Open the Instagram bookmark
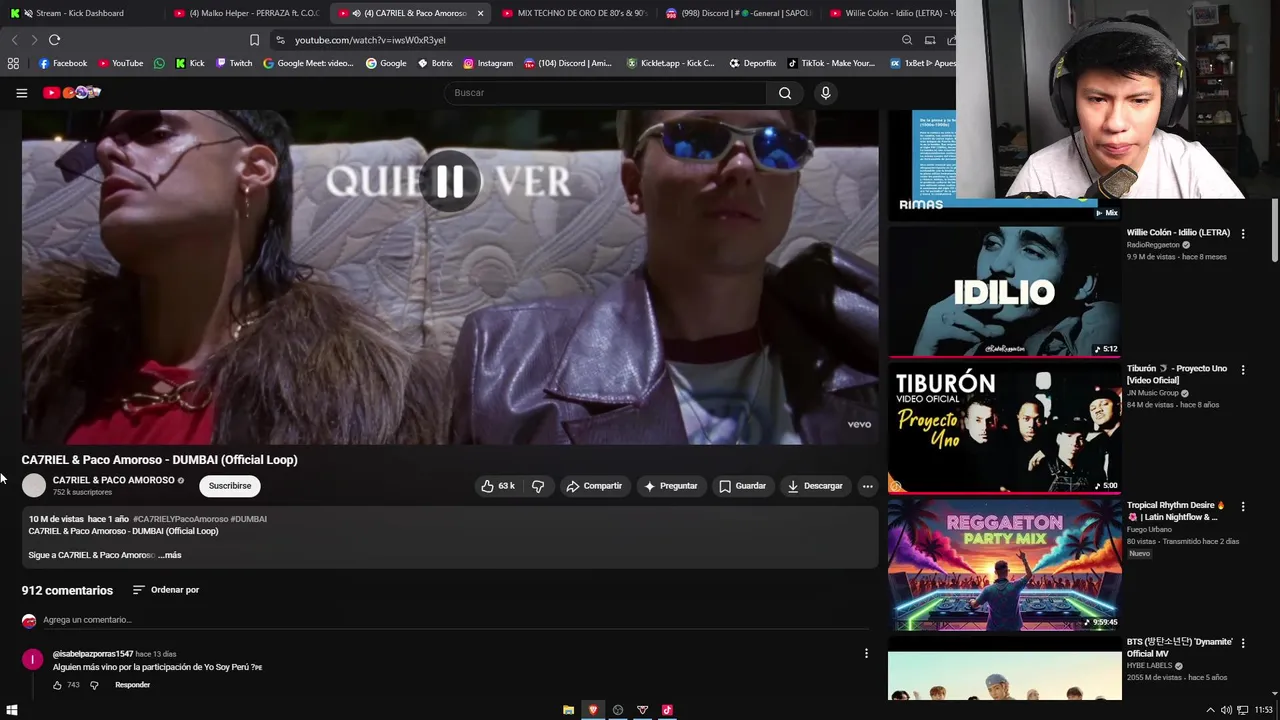This screenshot has height=720, width=1280. coord(488,63)
